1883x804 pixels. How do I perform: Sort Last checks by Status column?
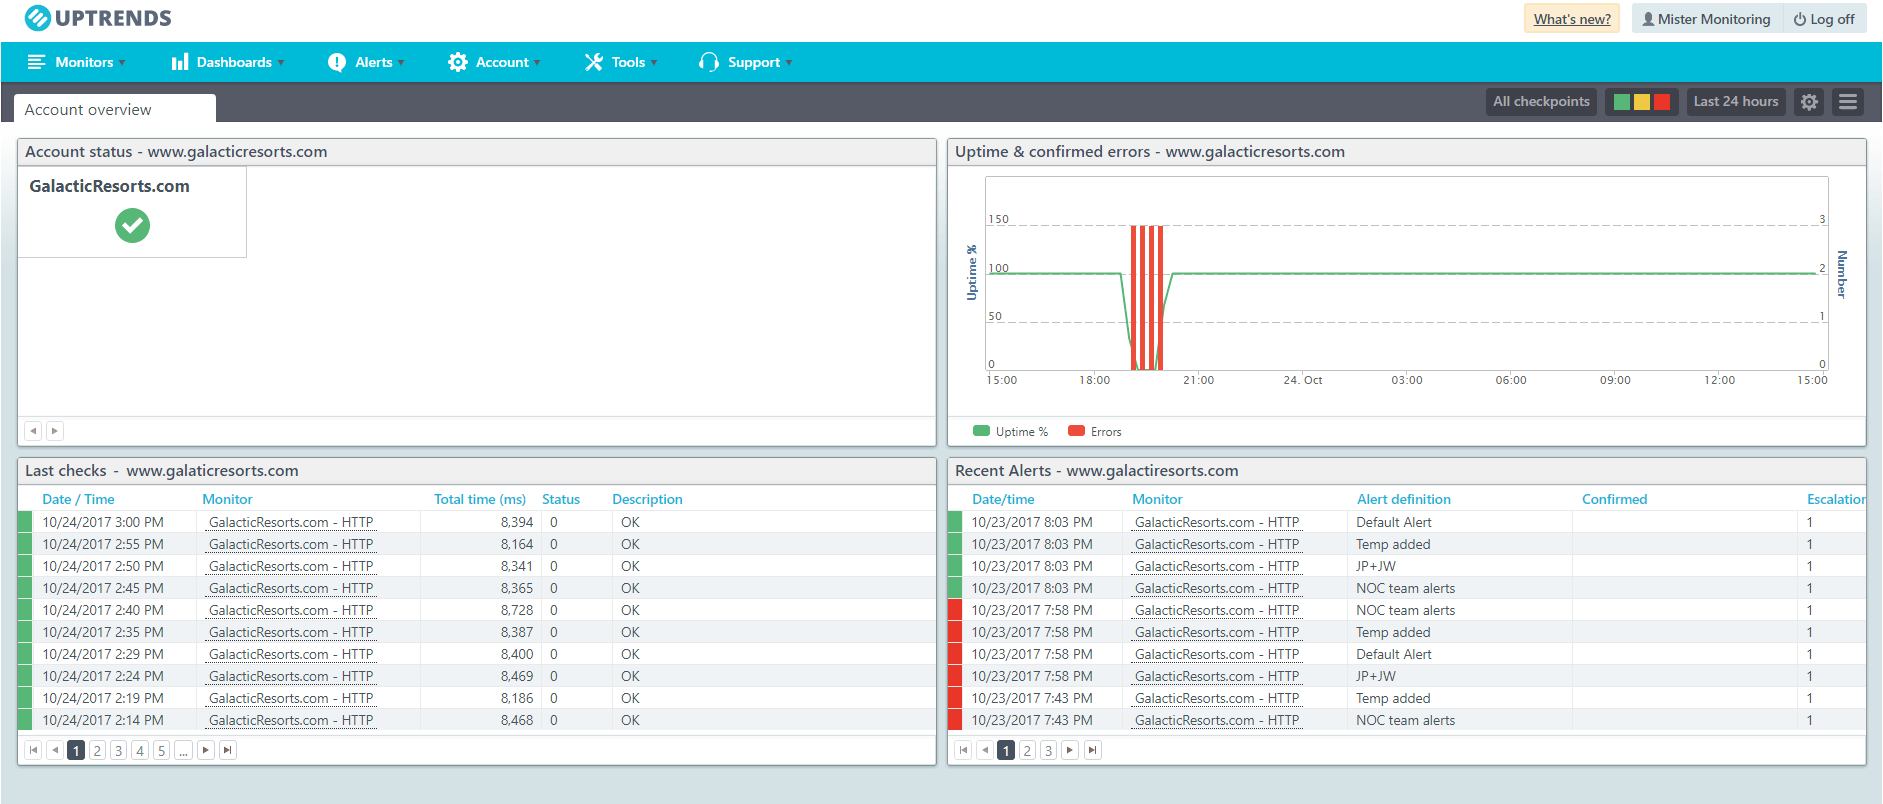(x=561, y=499)
